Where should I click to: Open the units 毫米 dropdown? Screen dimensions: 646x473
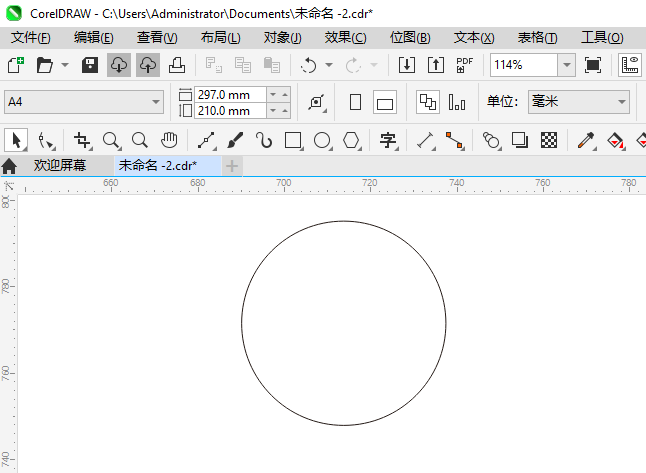point(579,102)
